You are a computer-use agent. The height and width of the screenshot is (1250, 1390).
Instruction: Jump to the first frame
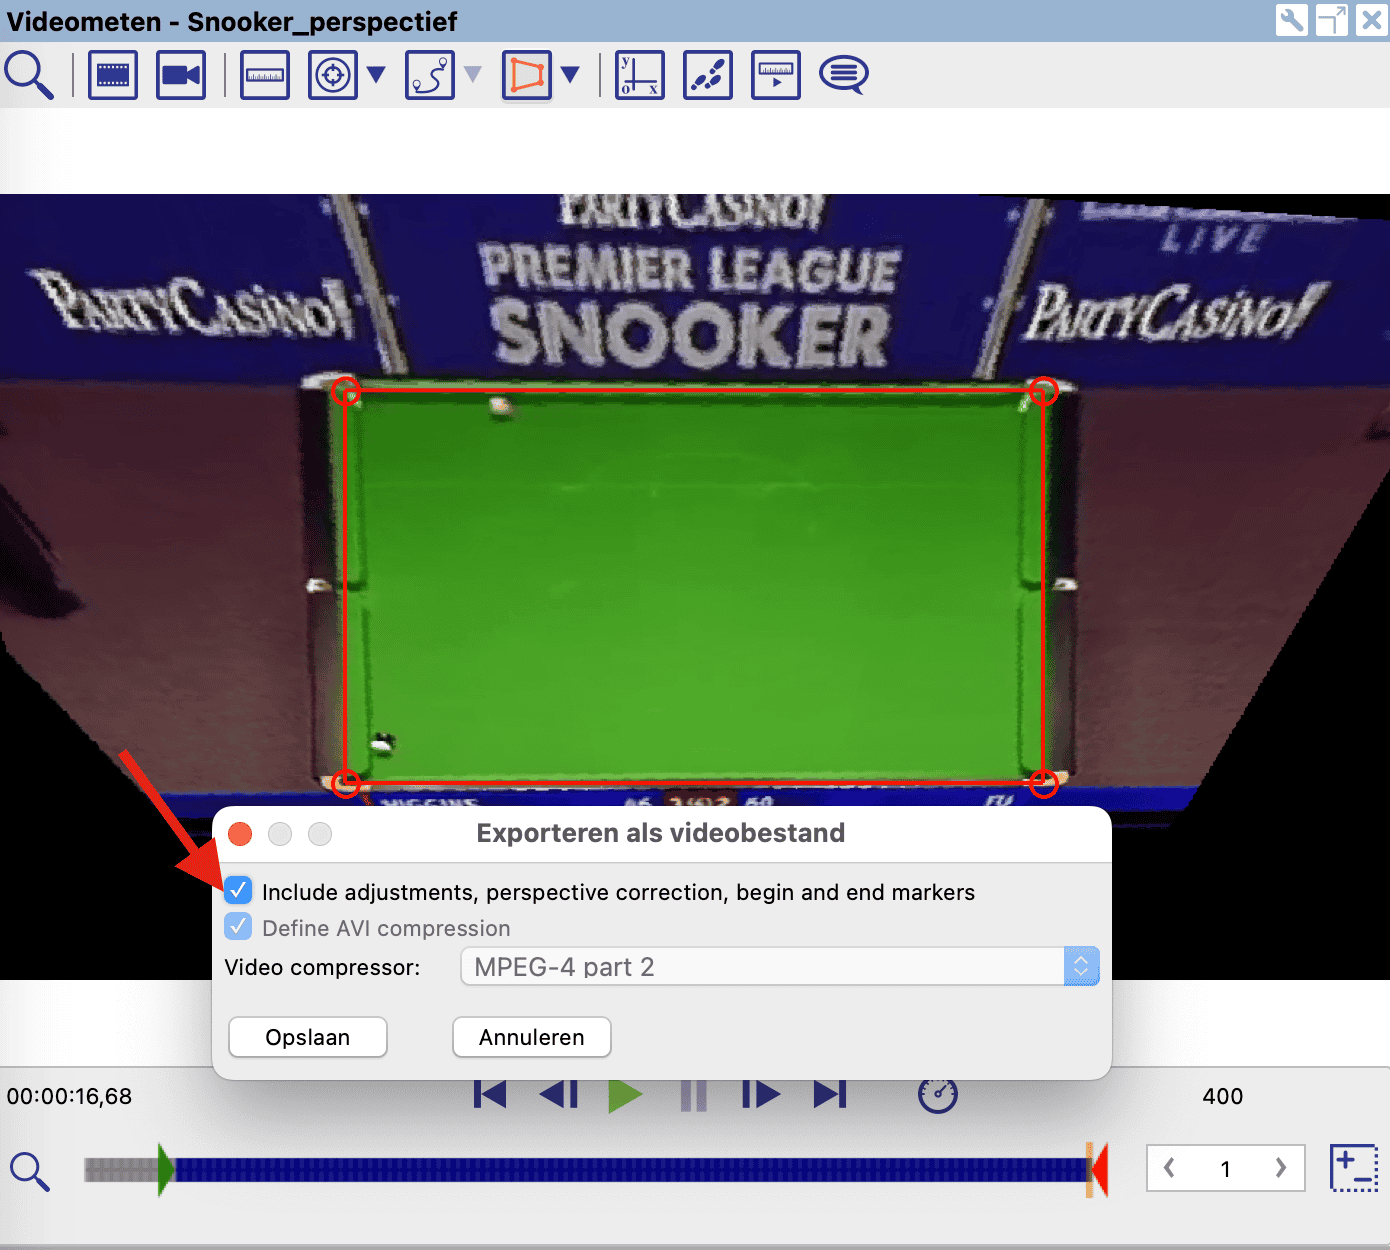(x=490, y=1095)
